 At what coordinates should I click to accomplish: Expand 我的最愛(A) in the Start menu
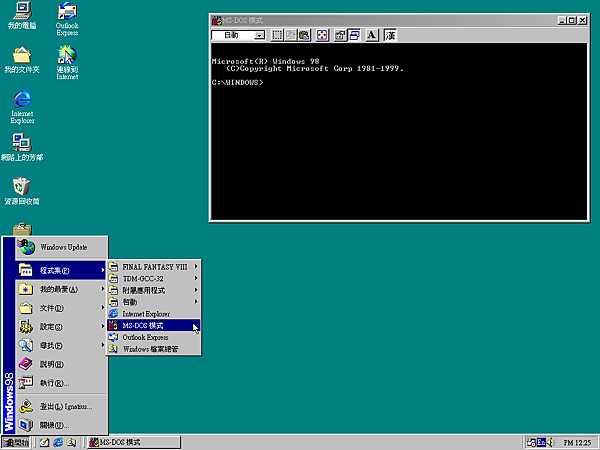(x=61, y=289)
